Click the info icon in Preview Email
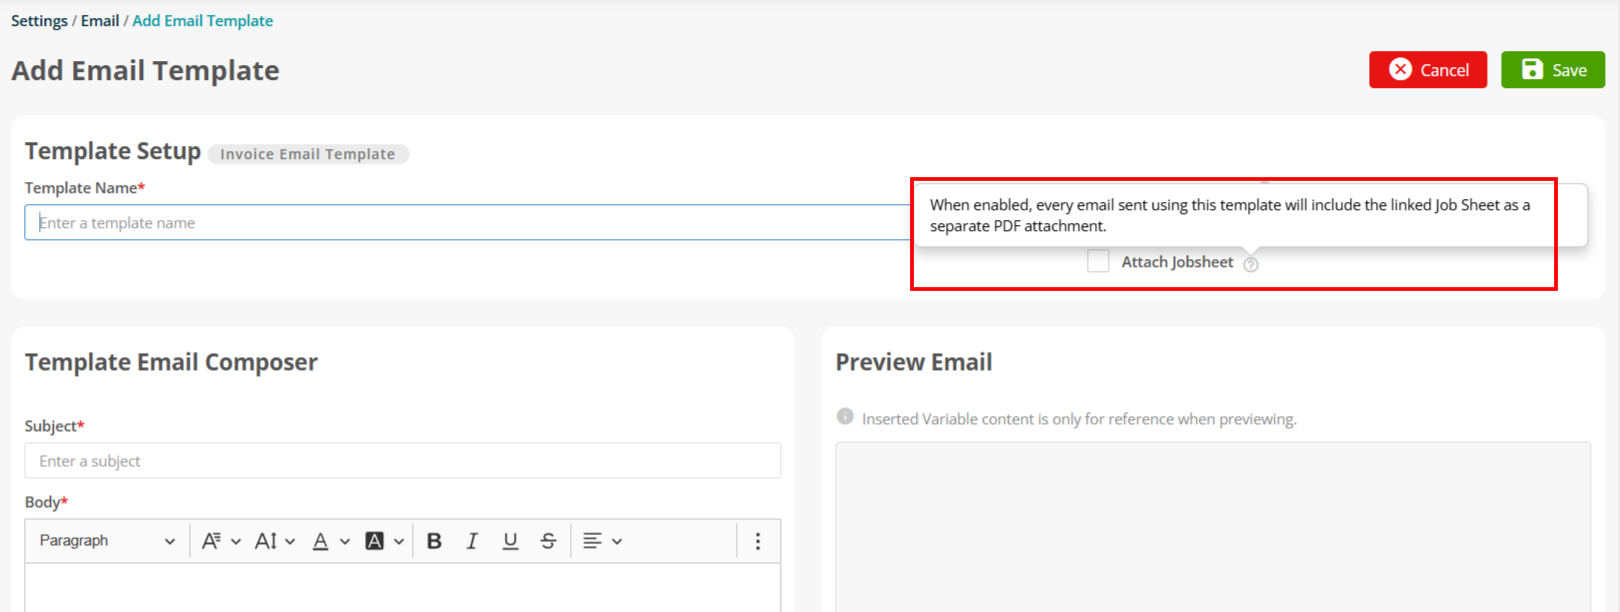 click(845, 416)
